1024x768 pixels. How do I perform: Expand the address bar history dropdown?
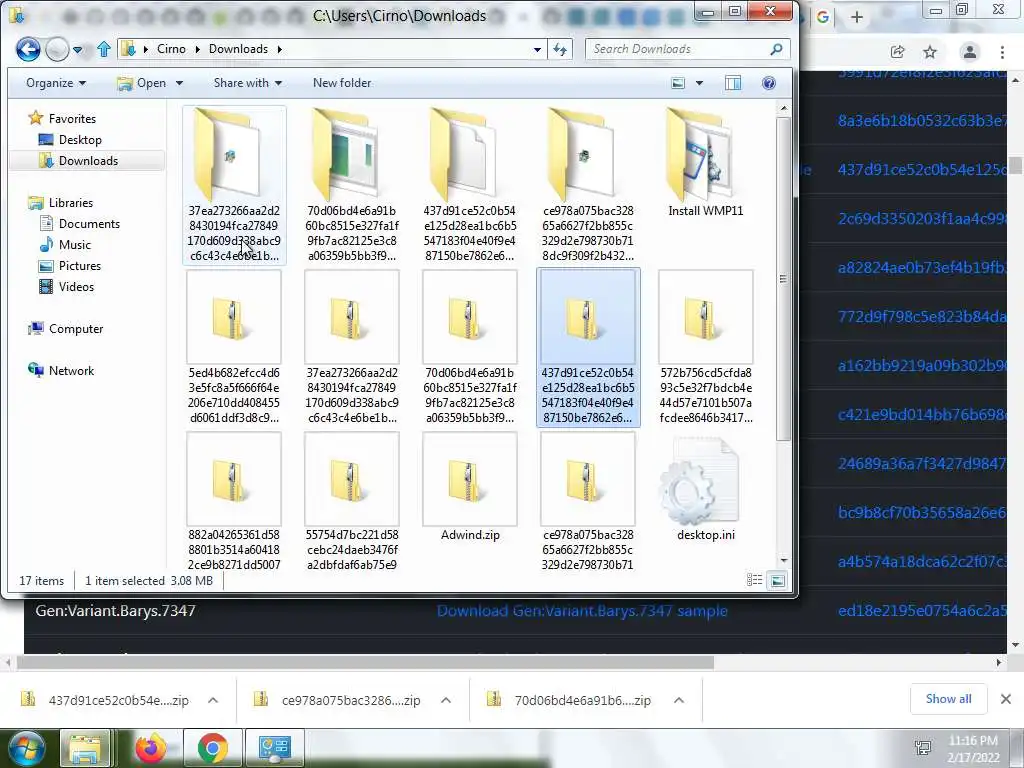537,49
